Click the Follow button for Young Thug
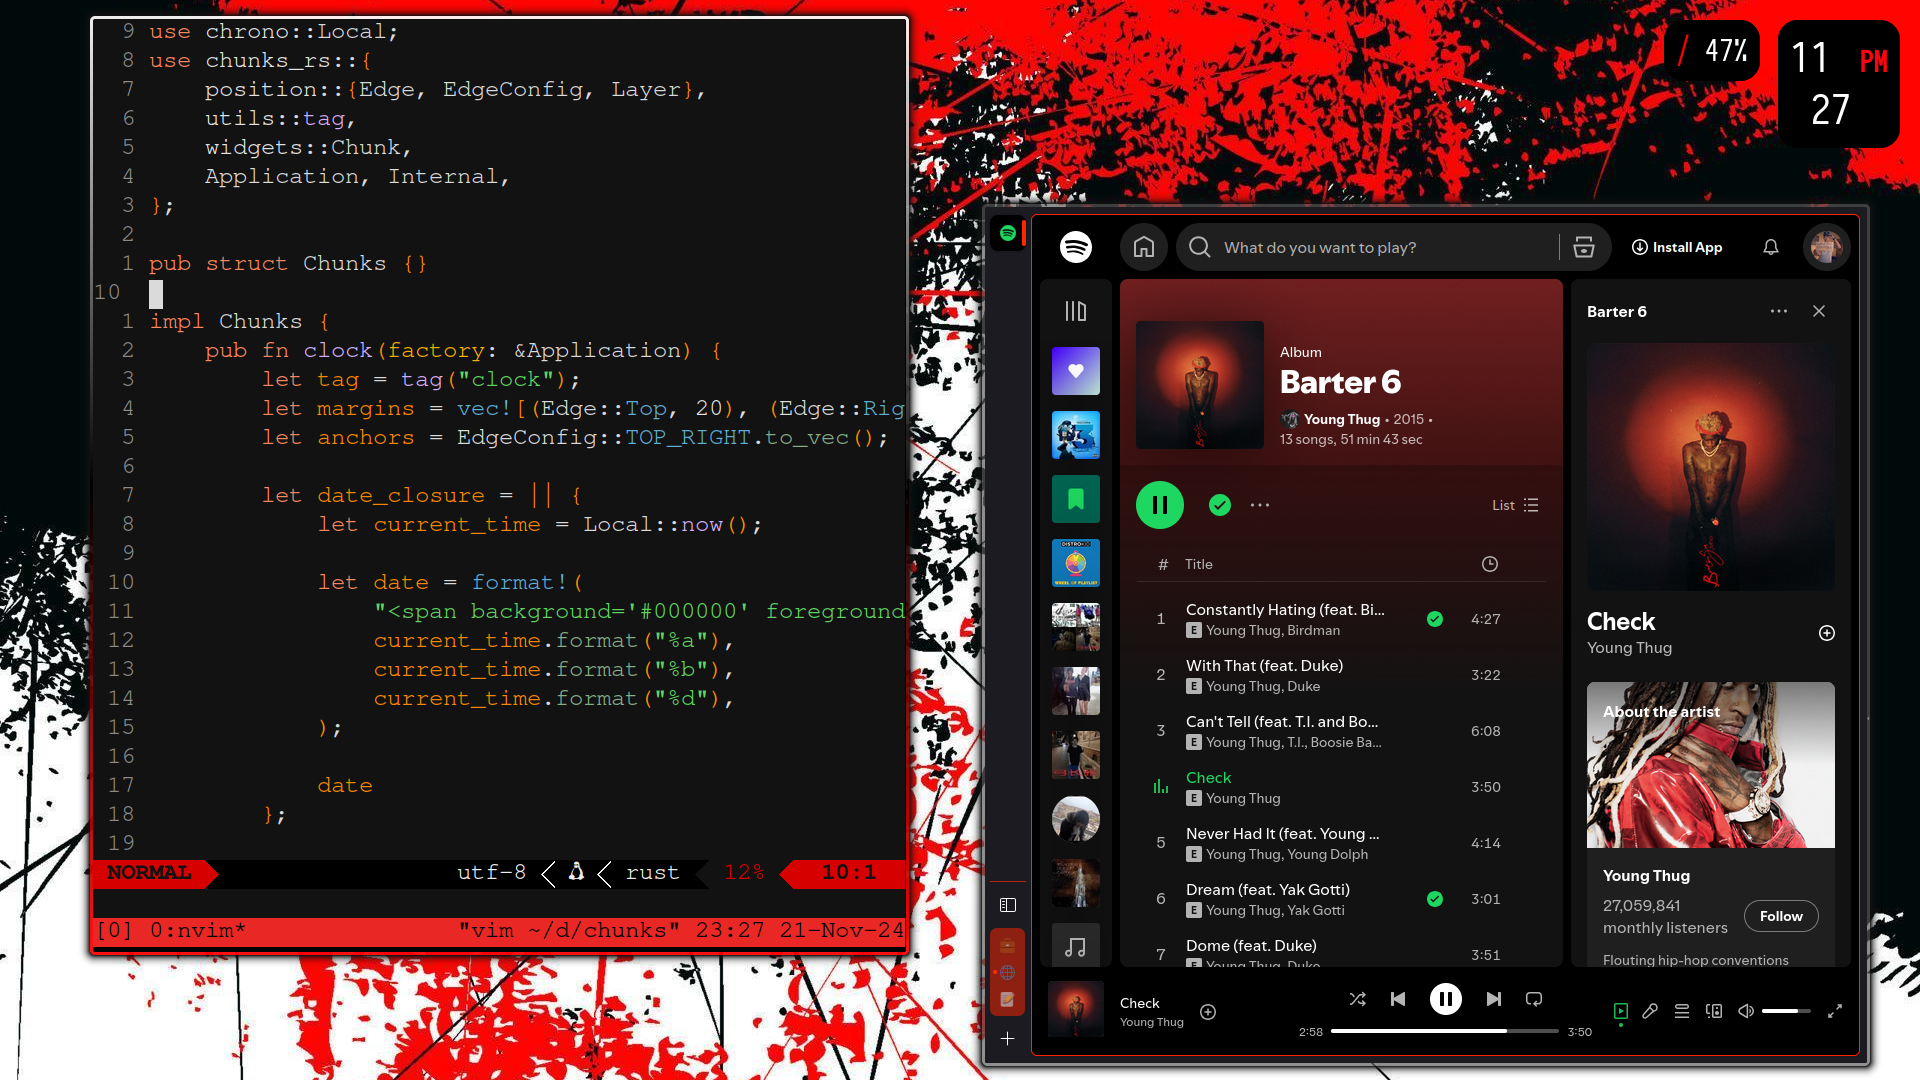Image resolution: width=1920 pixels, height=1080 pixels. [x=1781, y=915]
